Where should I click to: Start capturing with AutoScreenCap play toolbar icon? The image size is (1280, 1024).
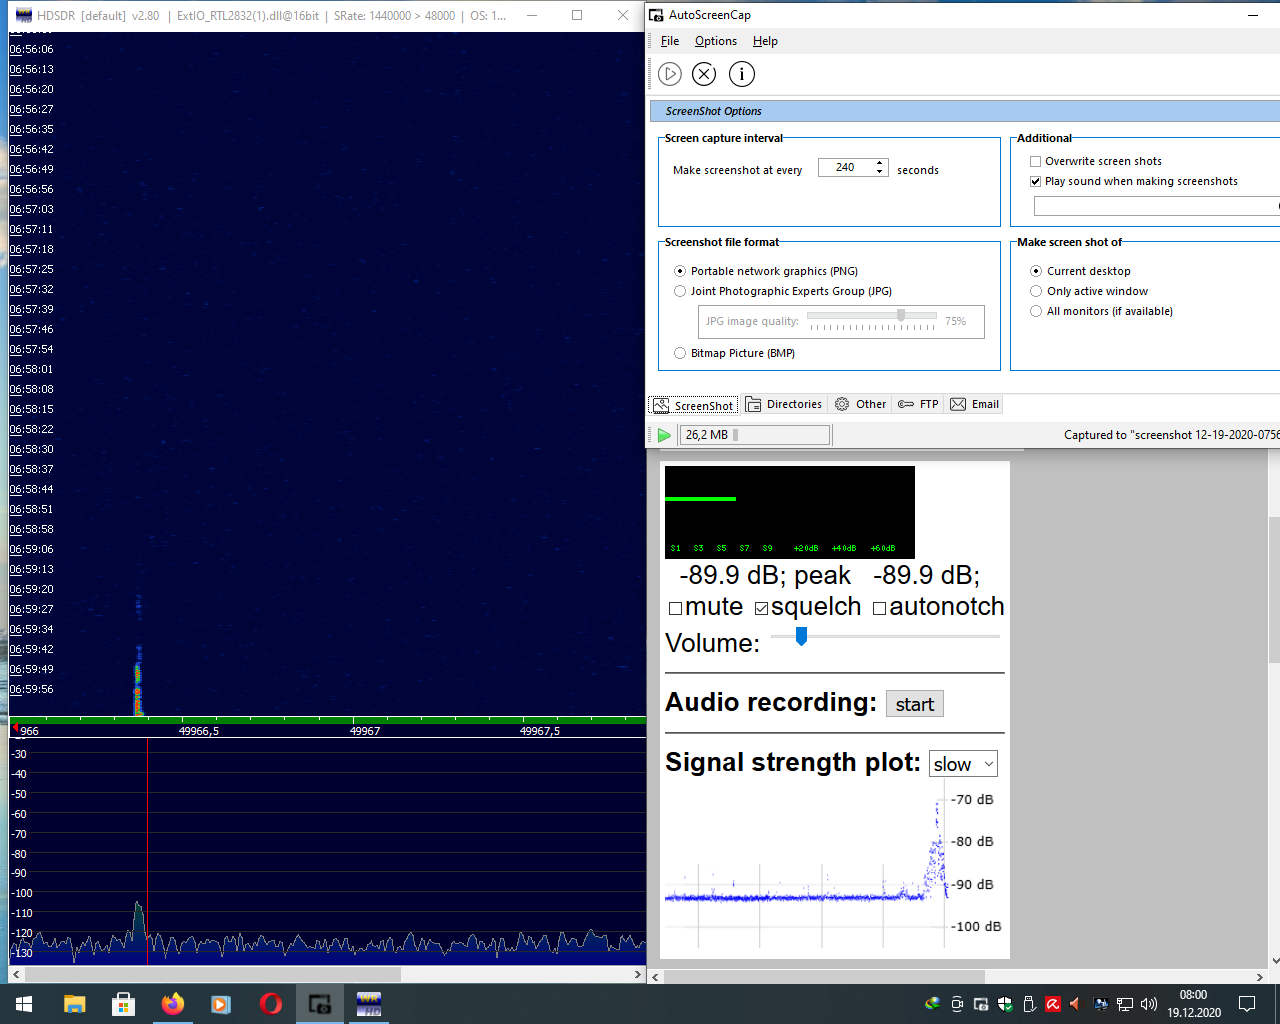(670, 74)
